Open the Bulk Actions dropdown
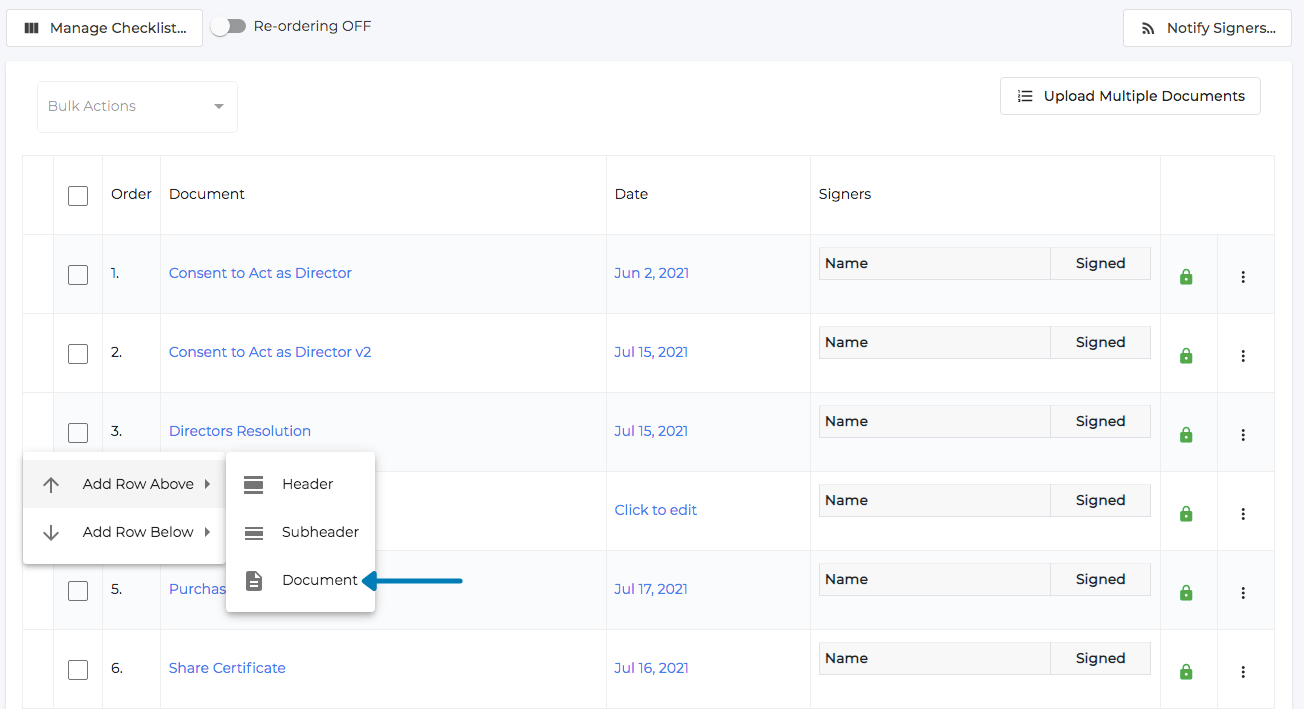This screenshot has height=709, width=1304. point(136,106)
